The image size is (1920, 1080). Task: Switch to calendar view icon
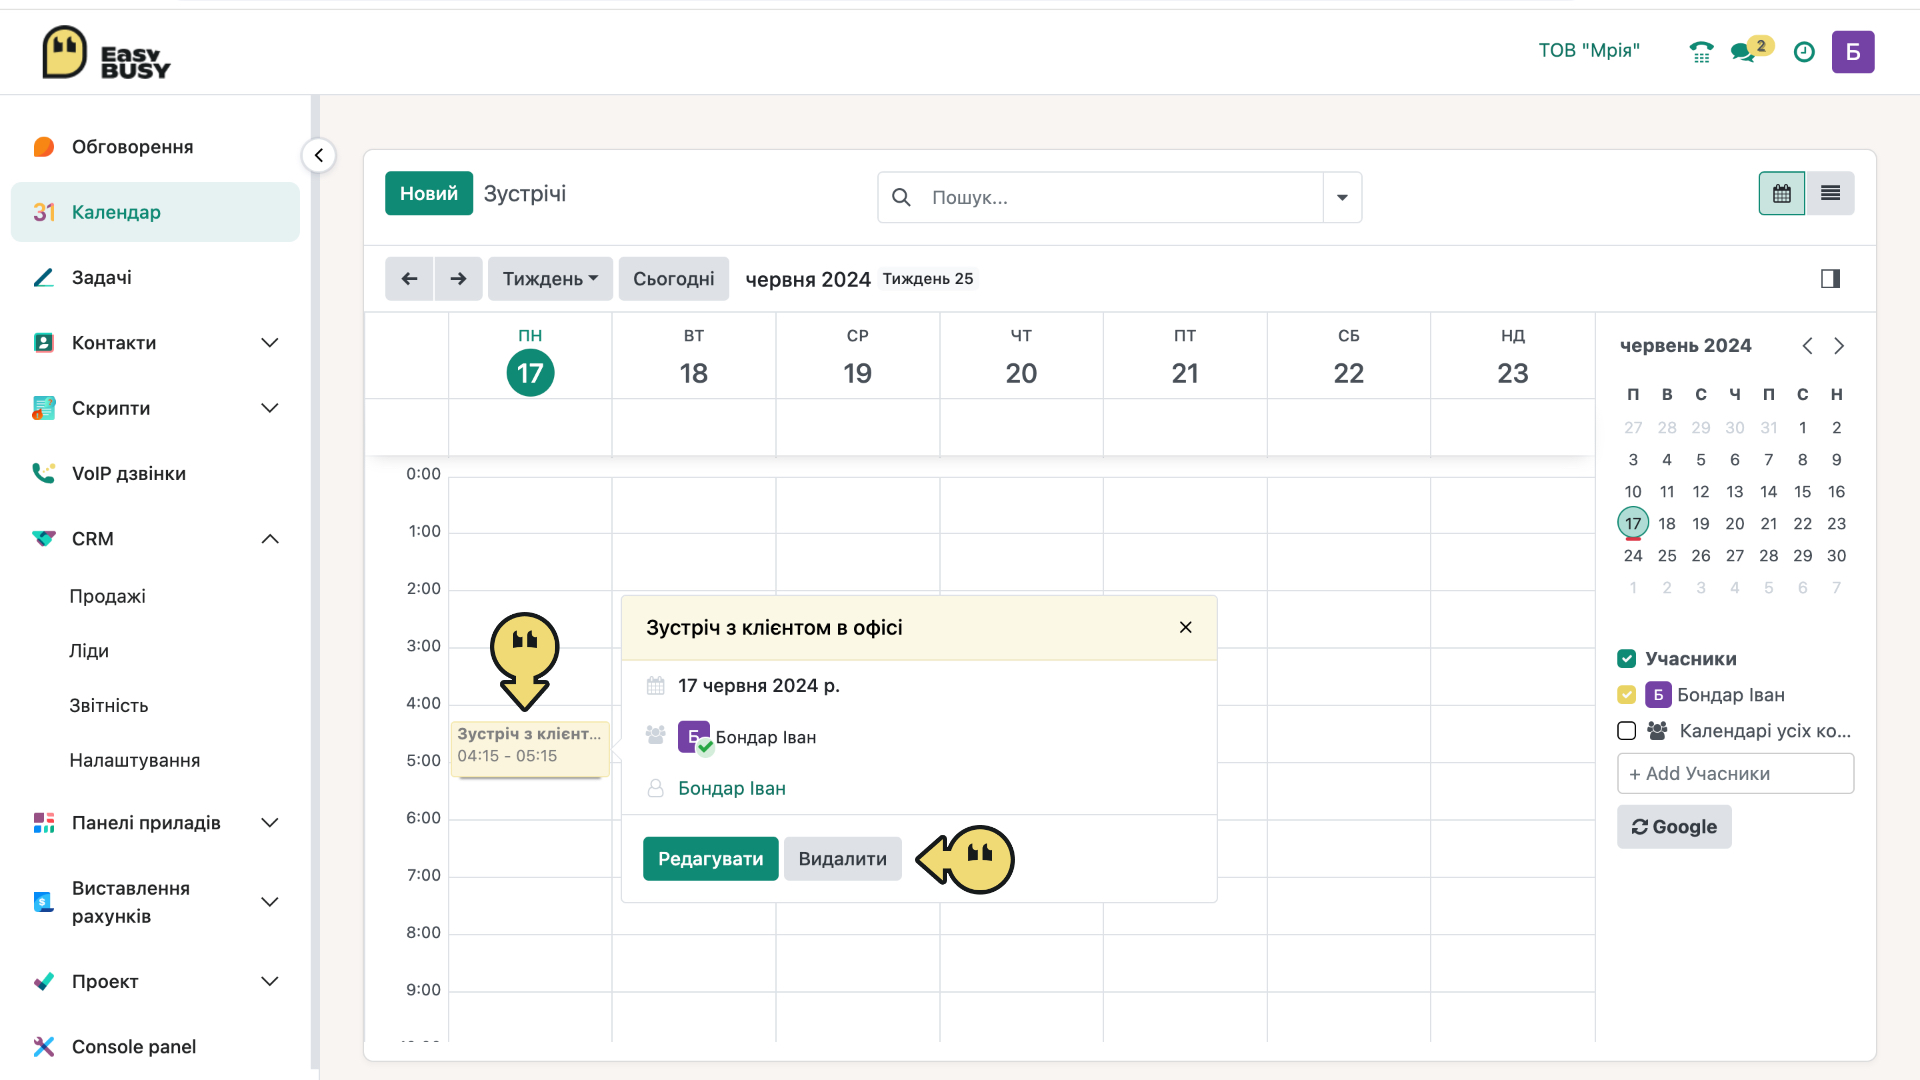point(1782,194)
